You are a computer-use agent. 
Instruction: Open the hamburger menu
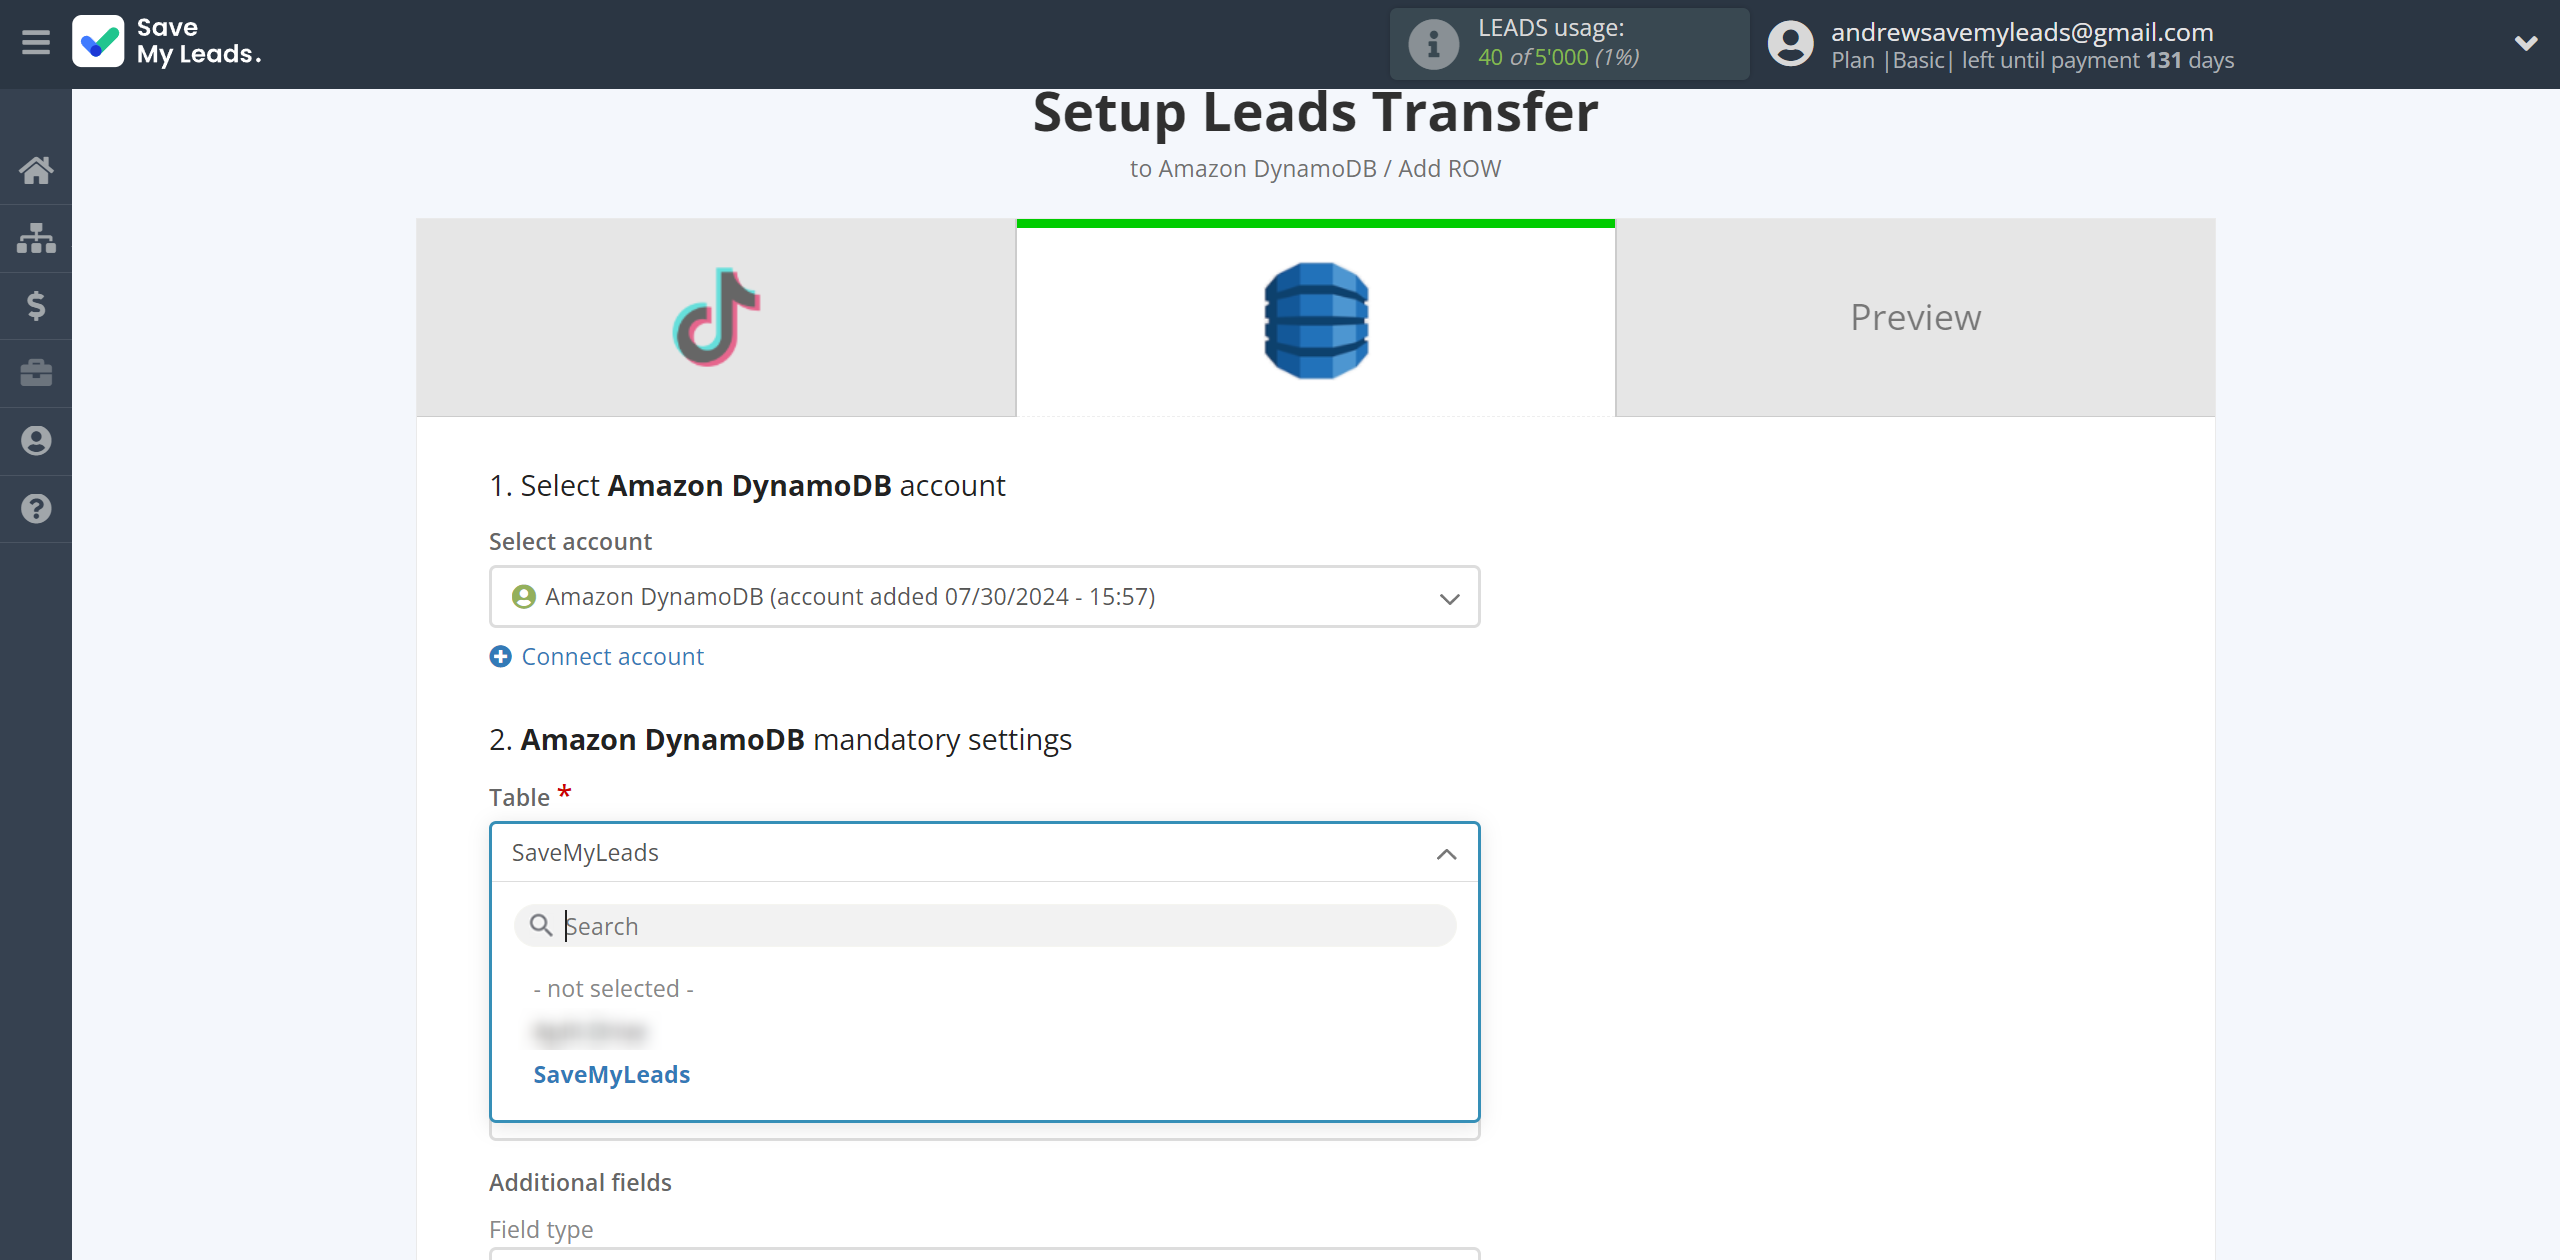pyautogui.click(x=36, y=42)
